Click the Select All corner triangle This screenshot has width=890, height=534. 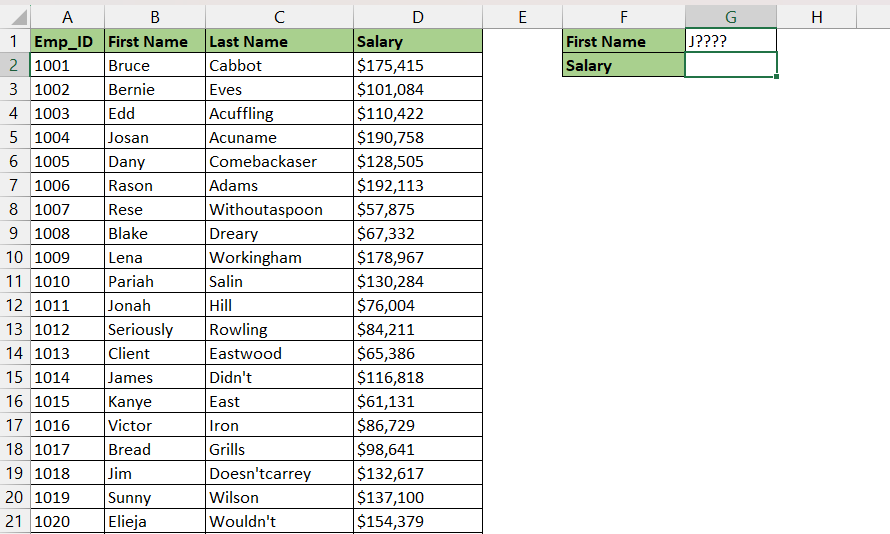click(x=19, y=18)
